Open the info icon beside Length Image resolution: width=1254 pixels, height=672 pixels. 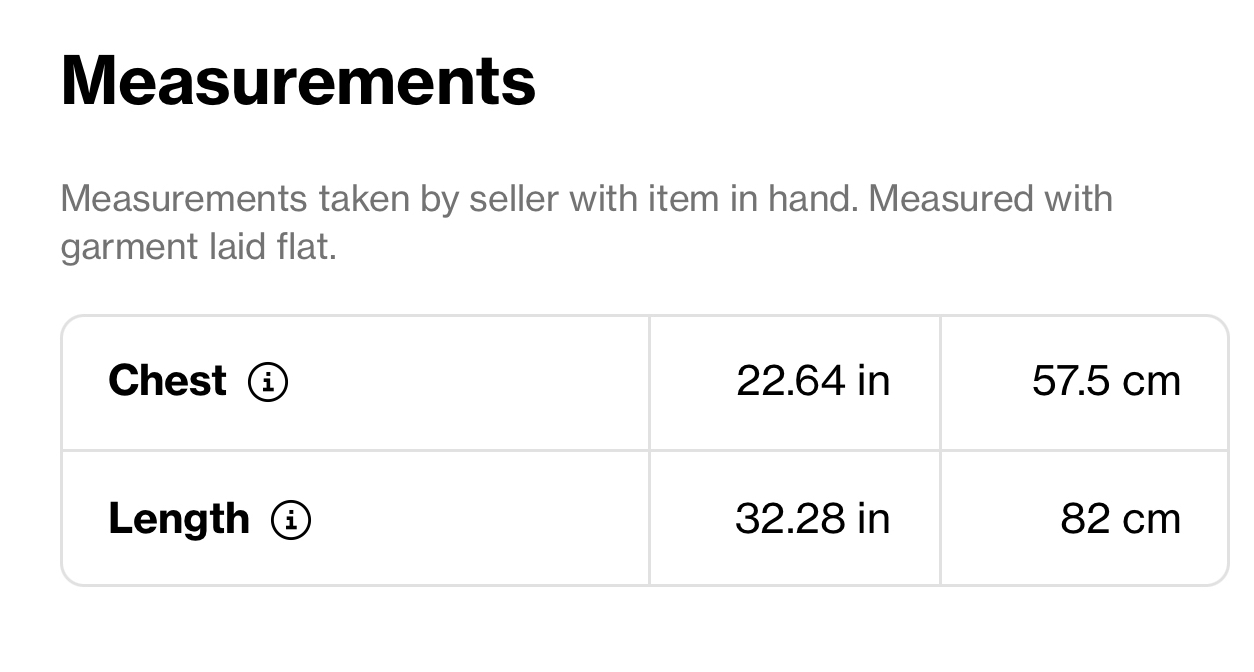[291, 520]
